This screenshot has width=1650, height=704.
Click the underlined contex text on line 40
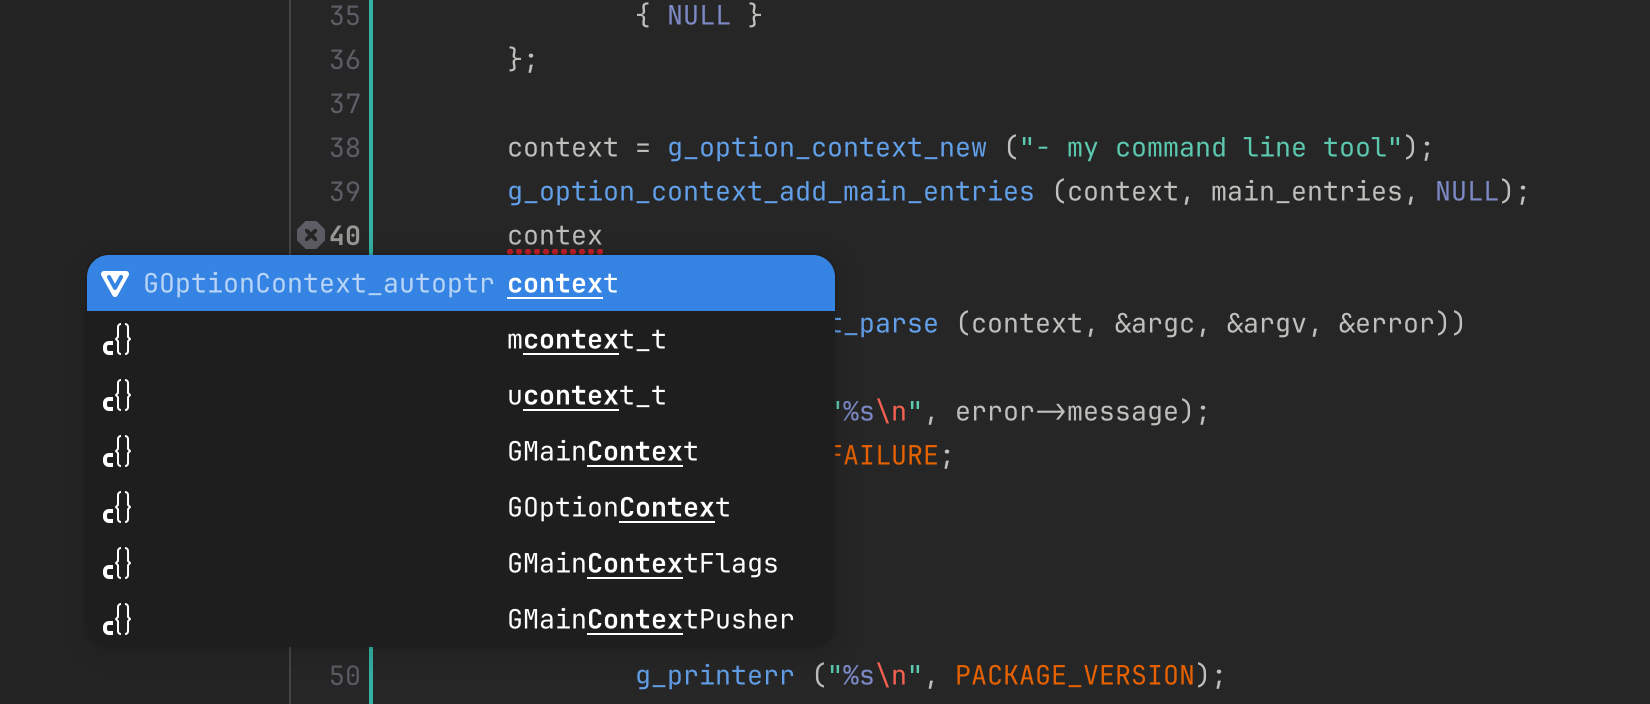555,236
